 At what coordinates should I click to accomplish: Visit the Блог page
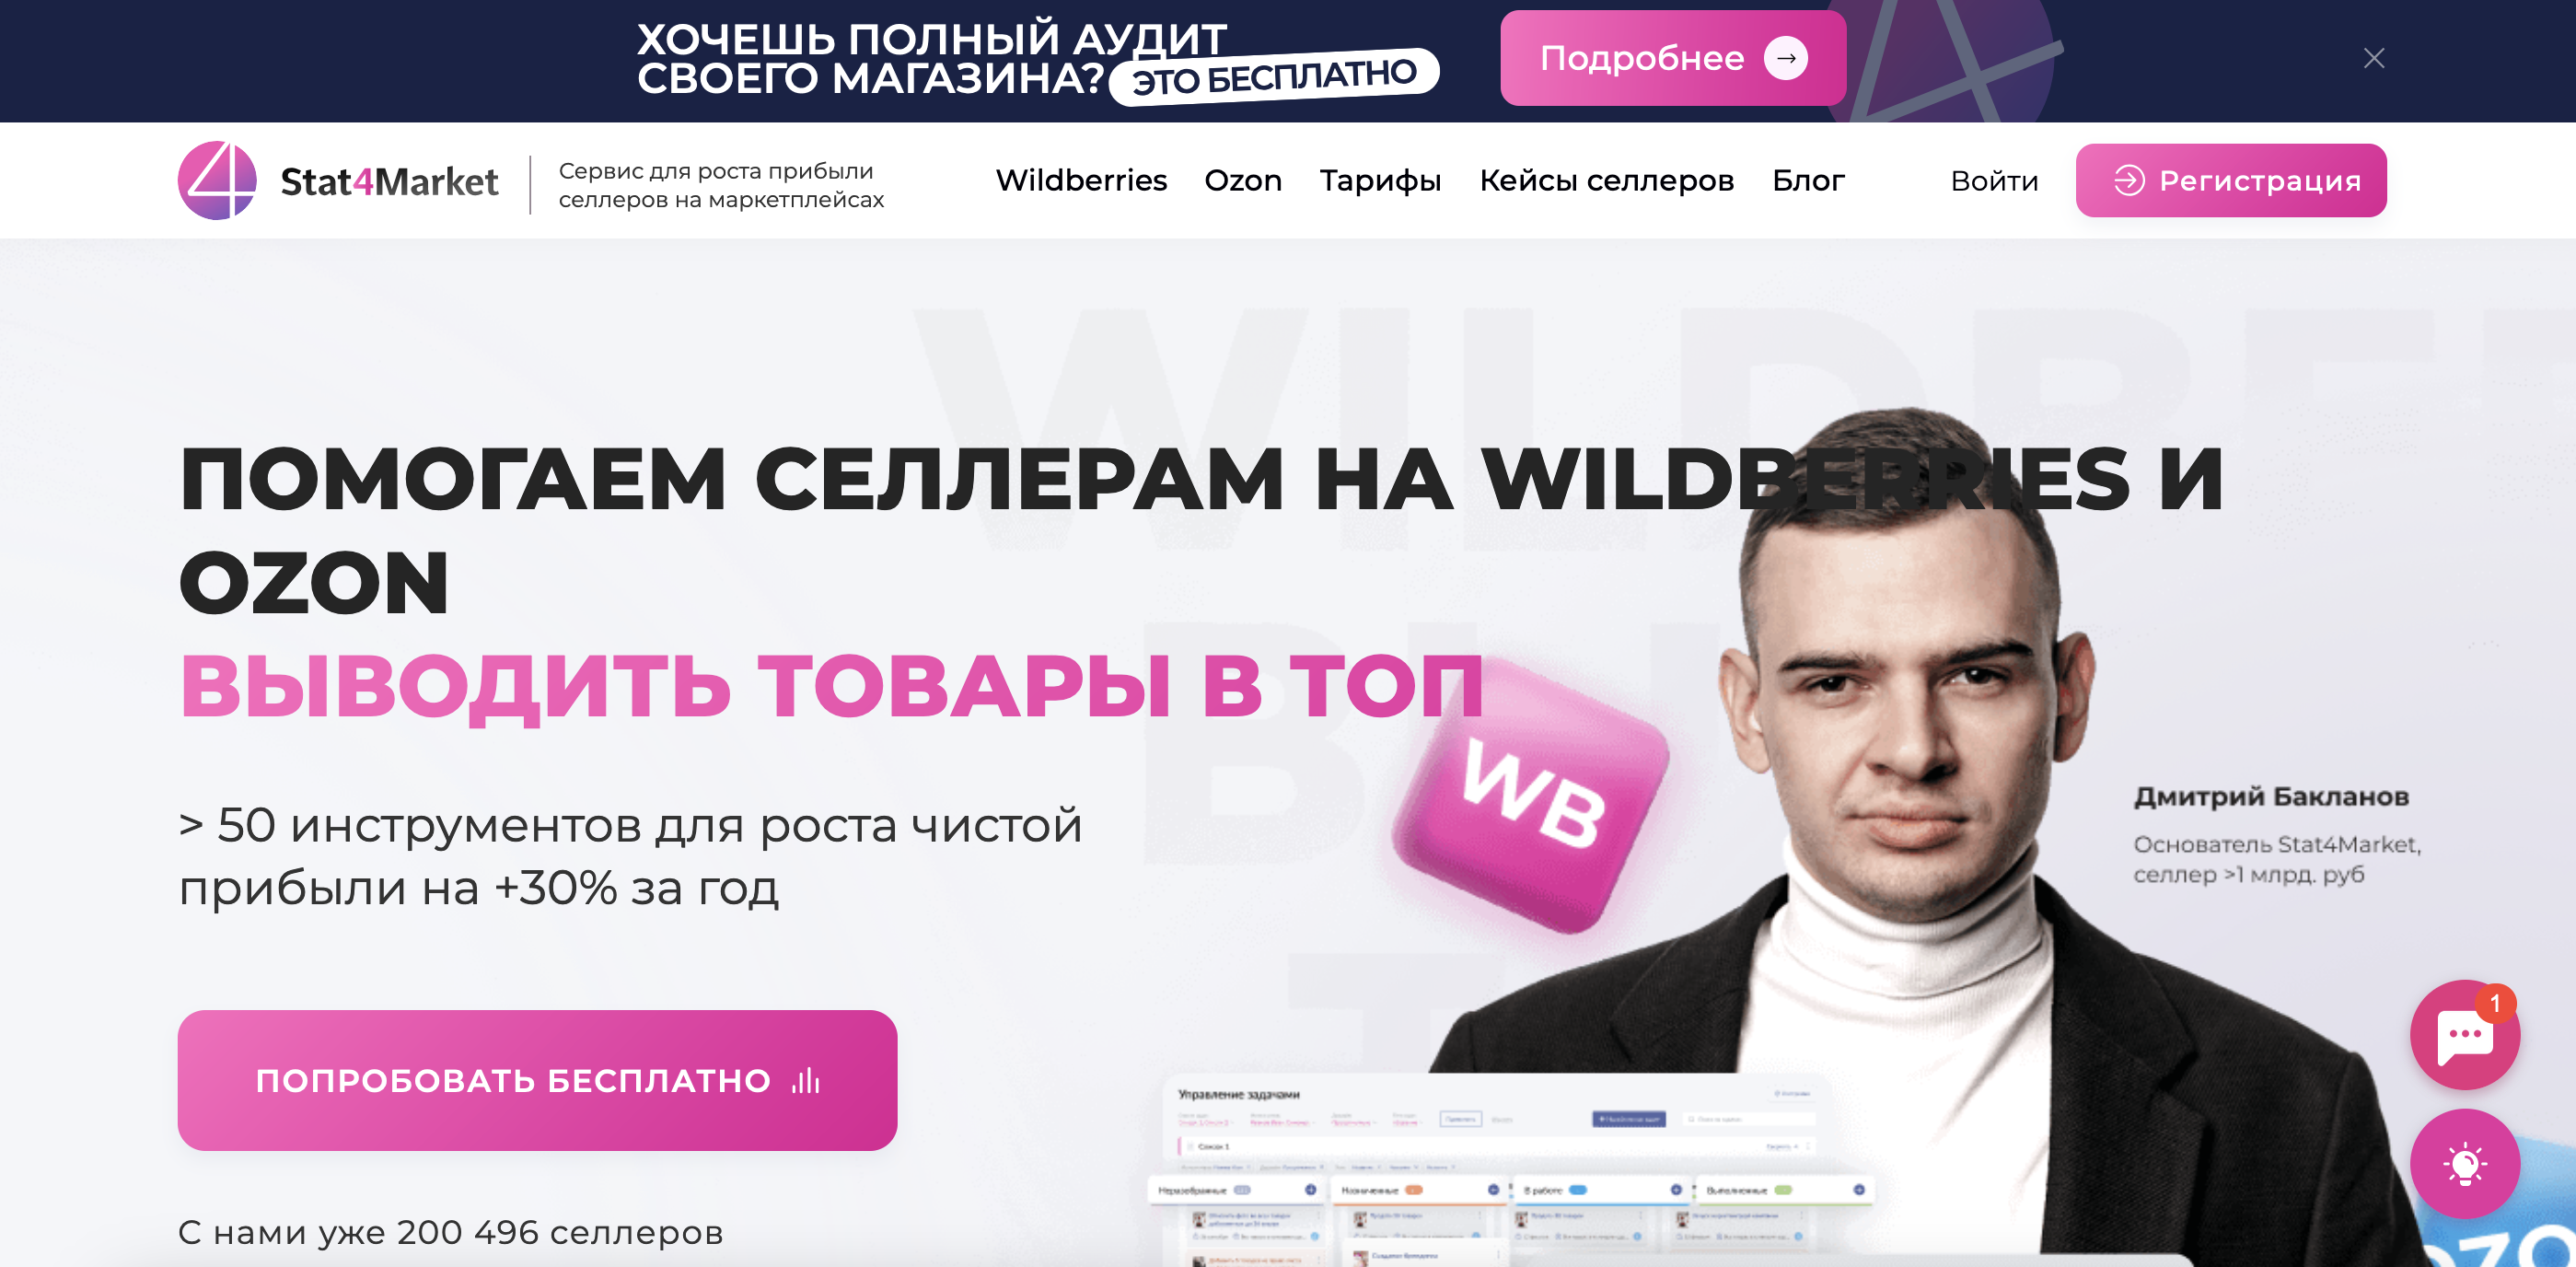(1808, 180)
